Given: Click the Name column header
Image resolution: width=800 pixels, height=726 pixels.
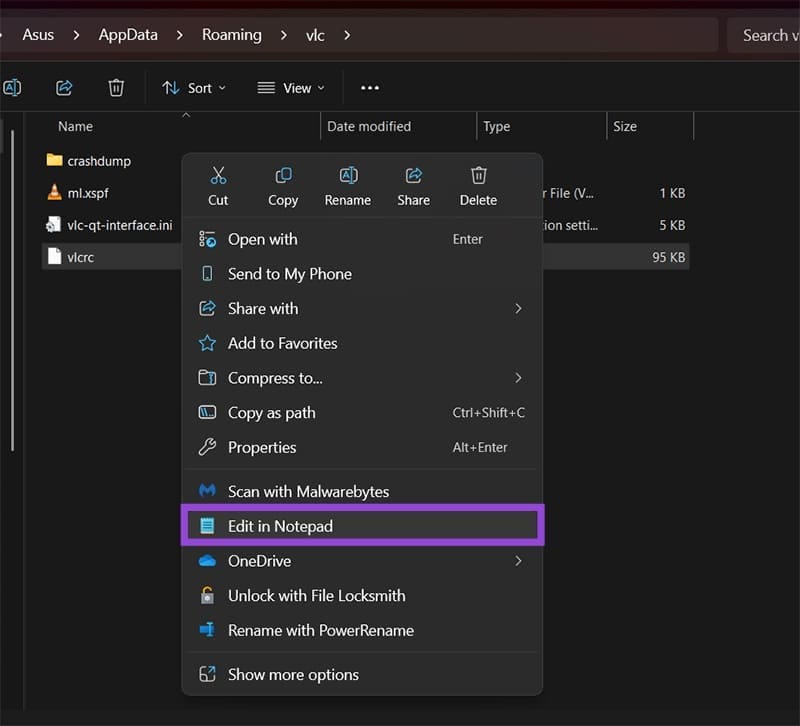Looking at the screenshot, I should point(76,126).
